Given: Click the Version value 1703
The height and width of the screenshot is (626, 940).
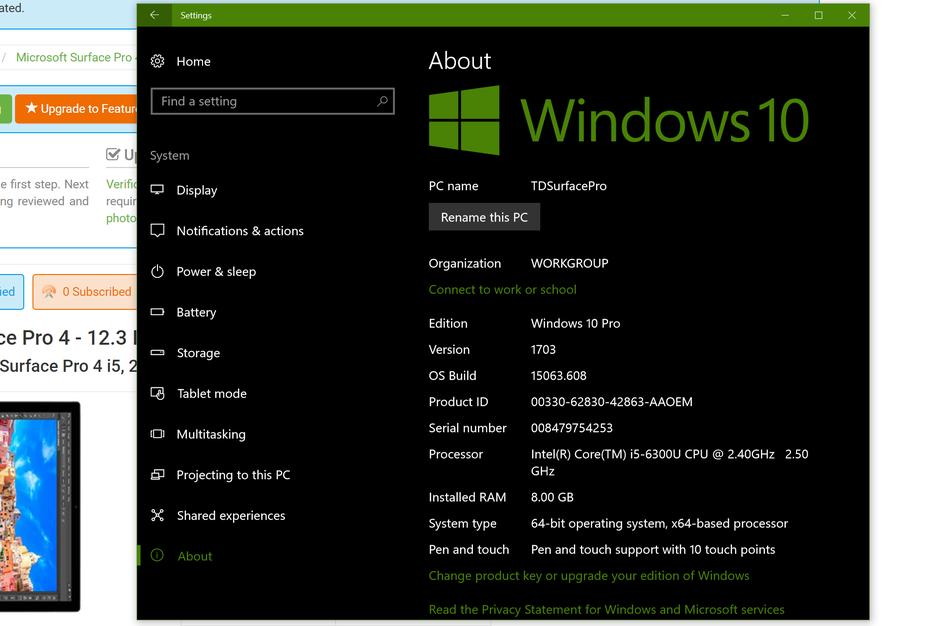Looking at the screenshot, I should click(543, 350).
